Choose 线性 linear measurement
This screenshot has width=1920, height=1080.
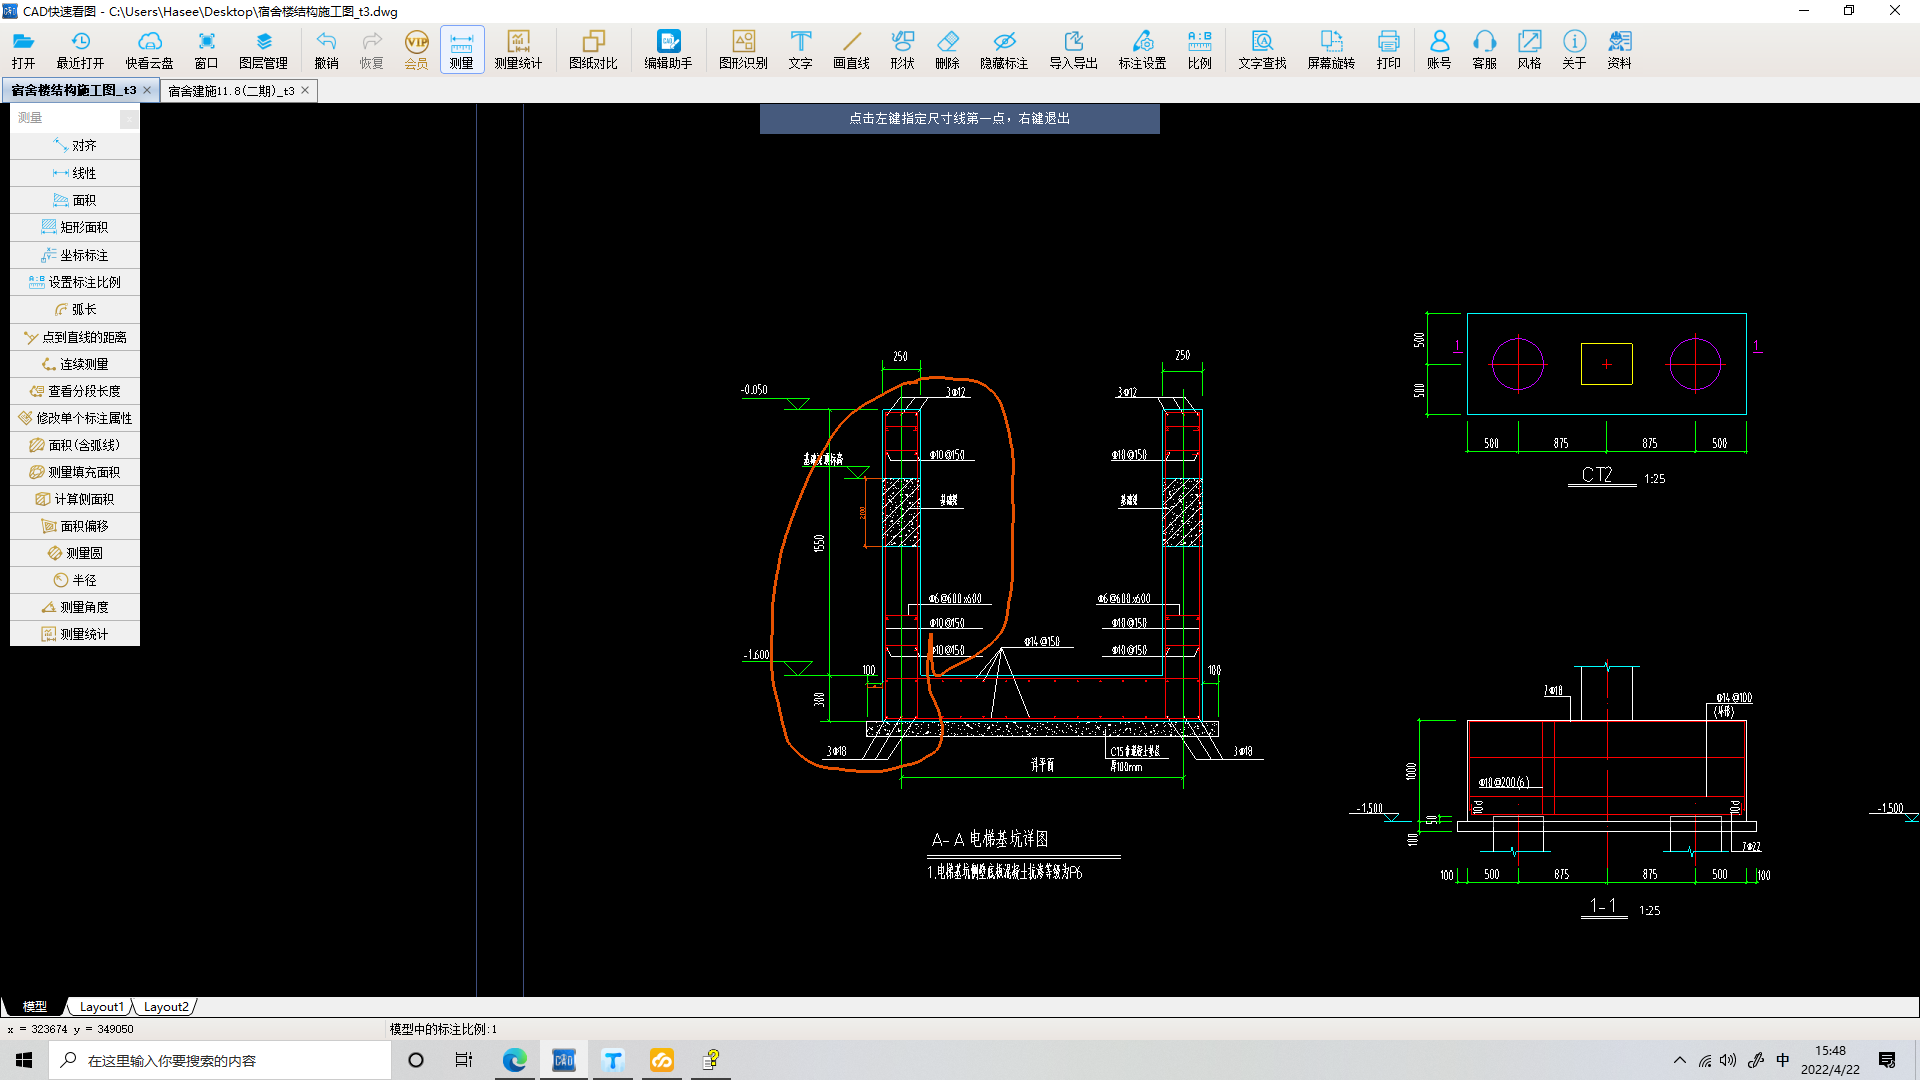coord(75,173)
